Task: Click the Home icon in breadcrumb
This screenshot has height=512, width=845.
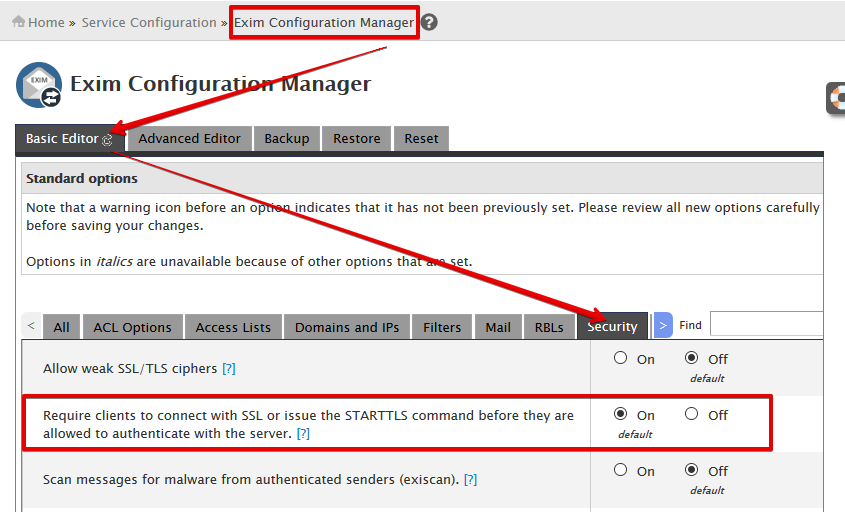Action: coord(18,22)
